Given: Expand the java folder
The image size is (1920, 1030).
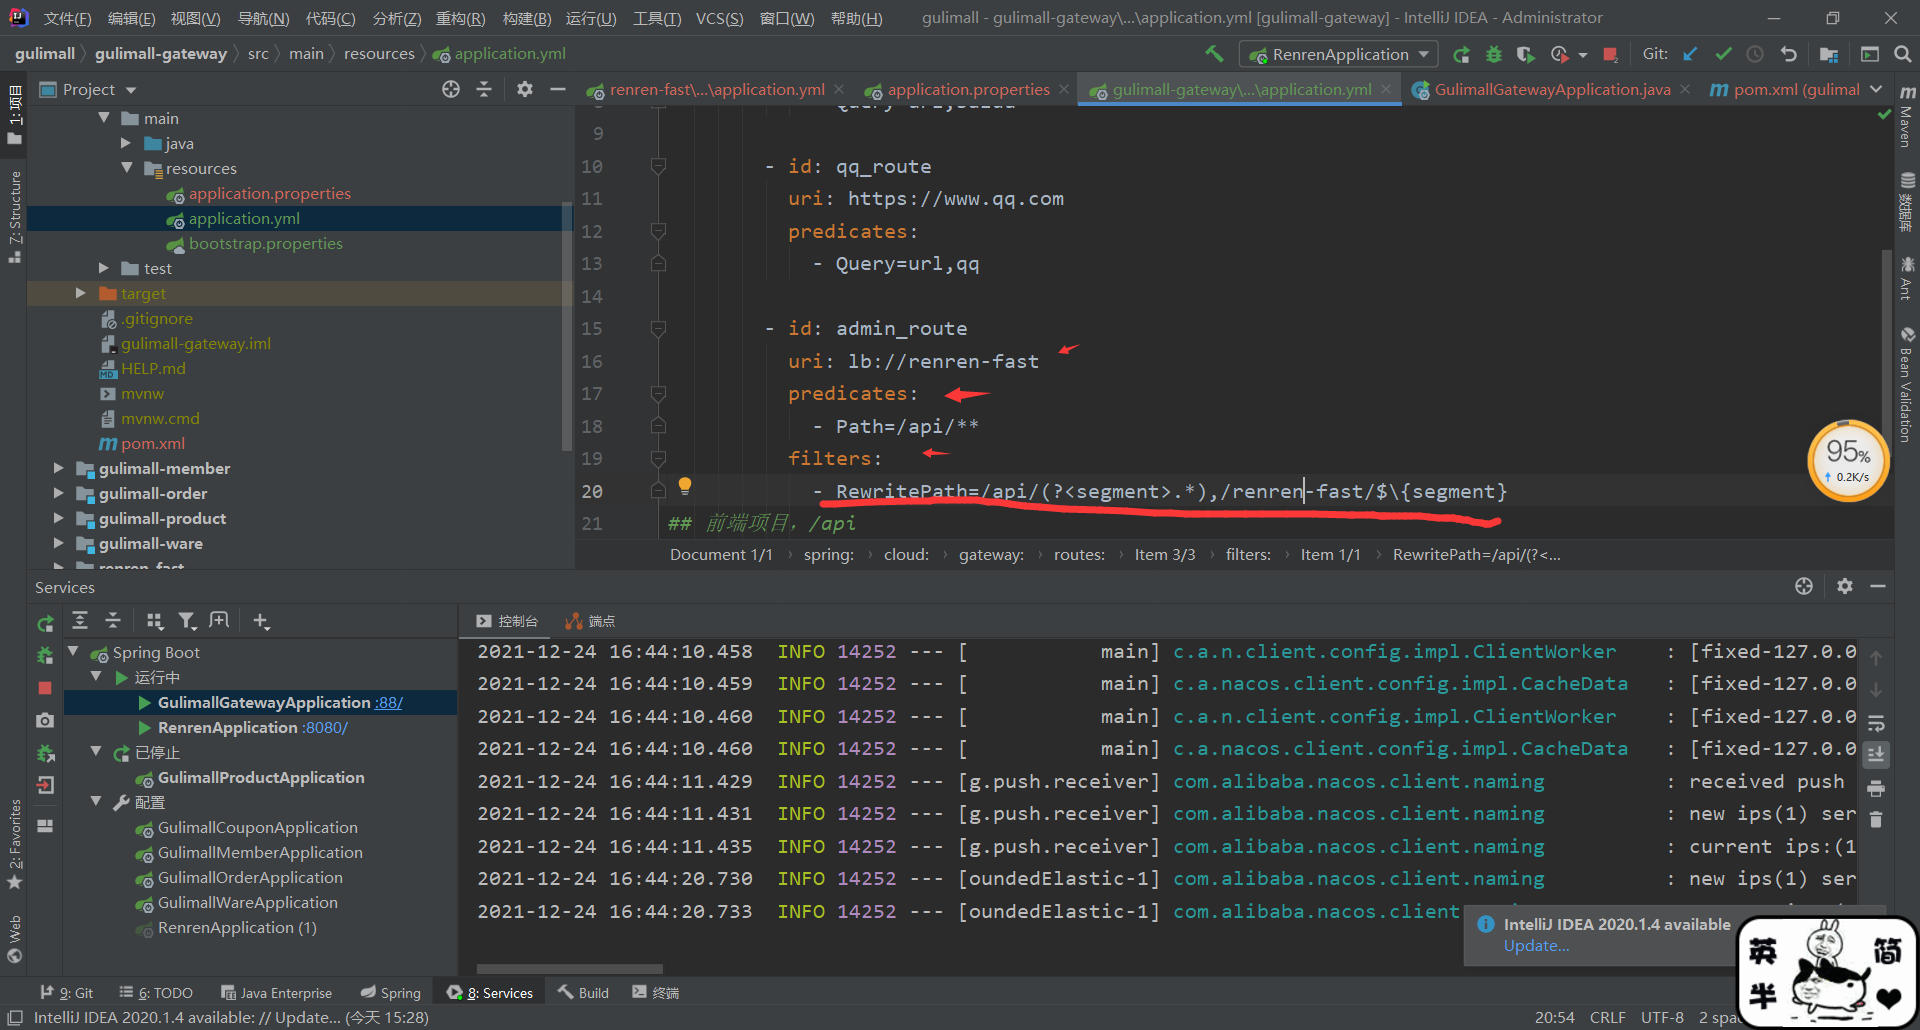Looking at the screenshot, I should [x=126, y=143].
